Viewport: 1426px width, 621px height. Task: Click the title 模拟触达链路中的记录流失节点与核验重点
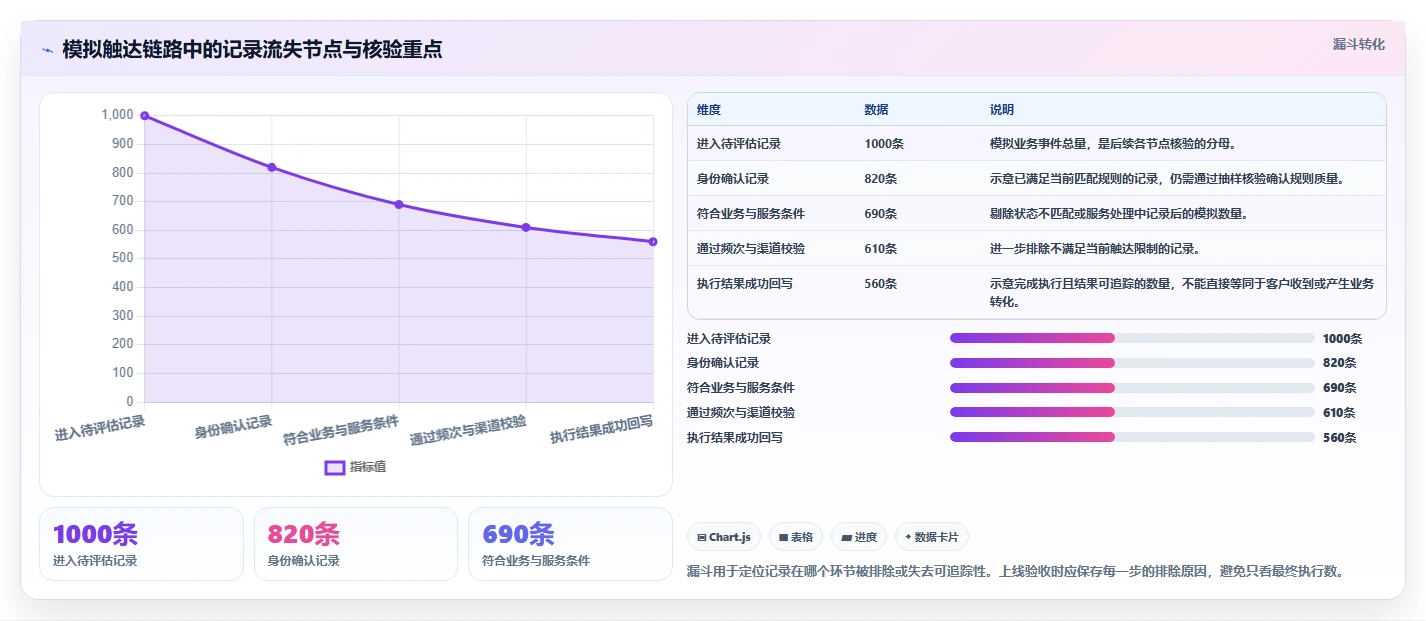[252, 50]
